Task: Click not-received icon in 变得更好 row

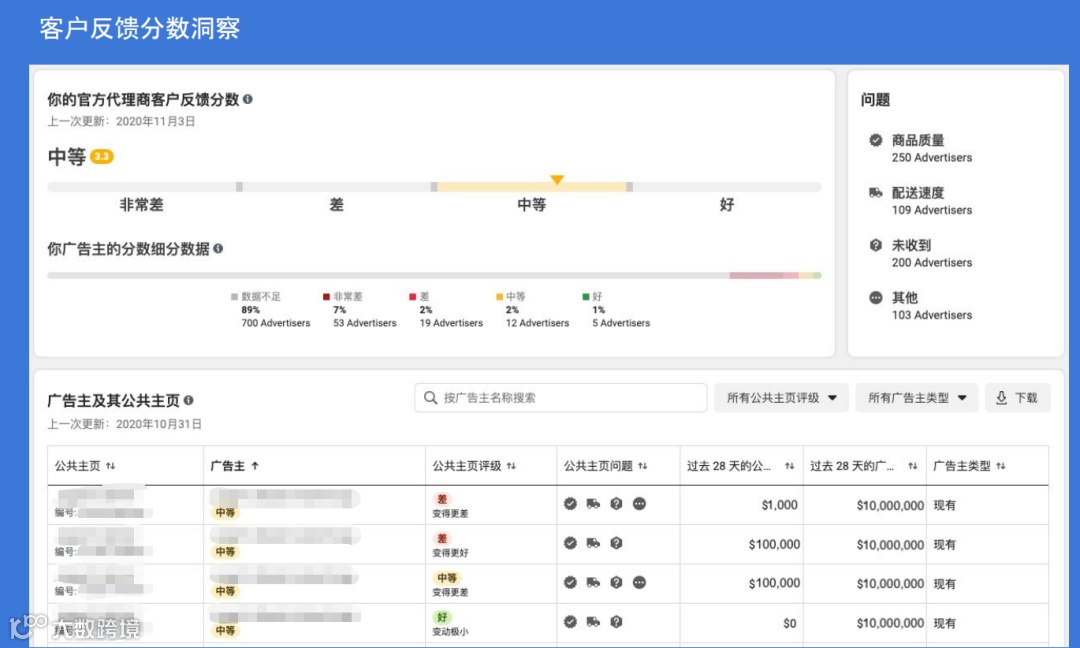Action: coord(616,543)
